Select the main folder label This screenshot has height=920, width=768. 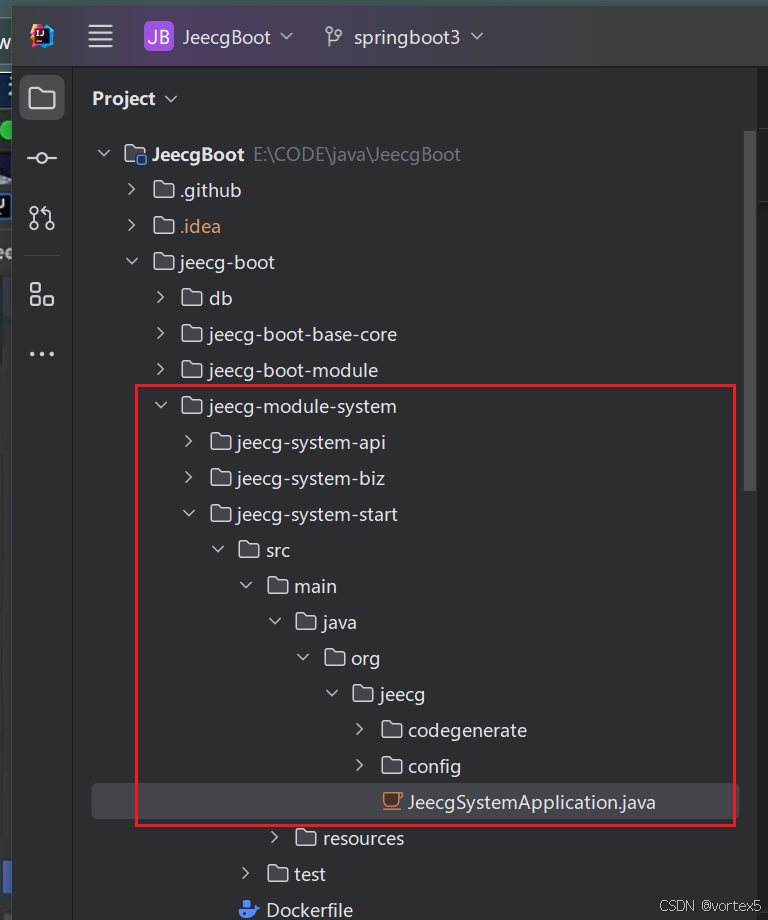[315, 587]
